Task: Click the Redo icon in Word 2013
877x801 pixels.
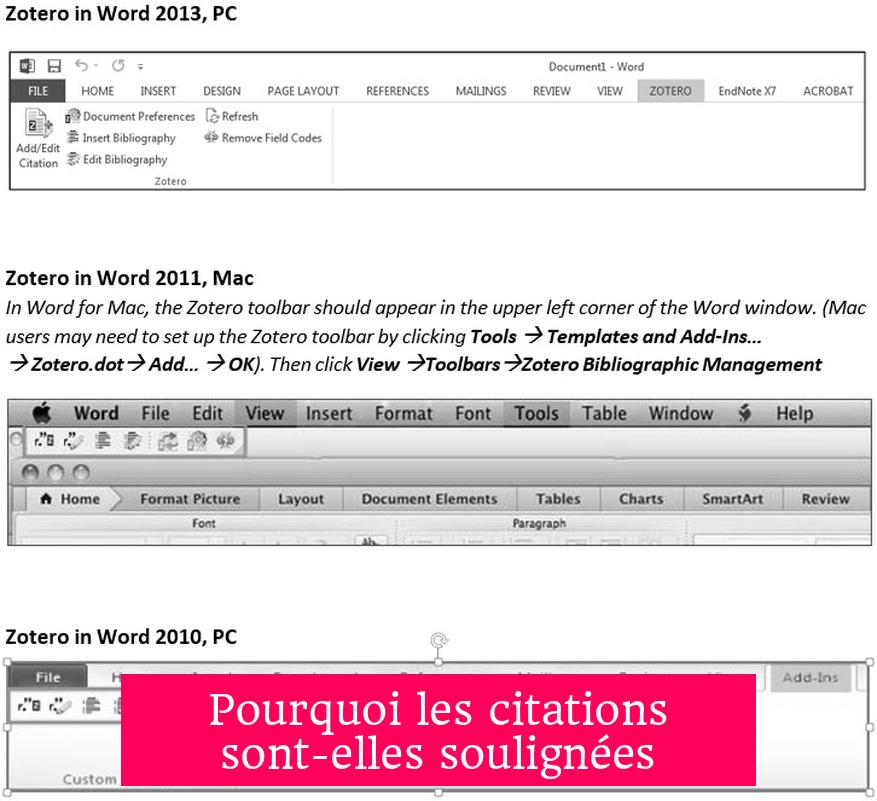Action: pos(118,65)
